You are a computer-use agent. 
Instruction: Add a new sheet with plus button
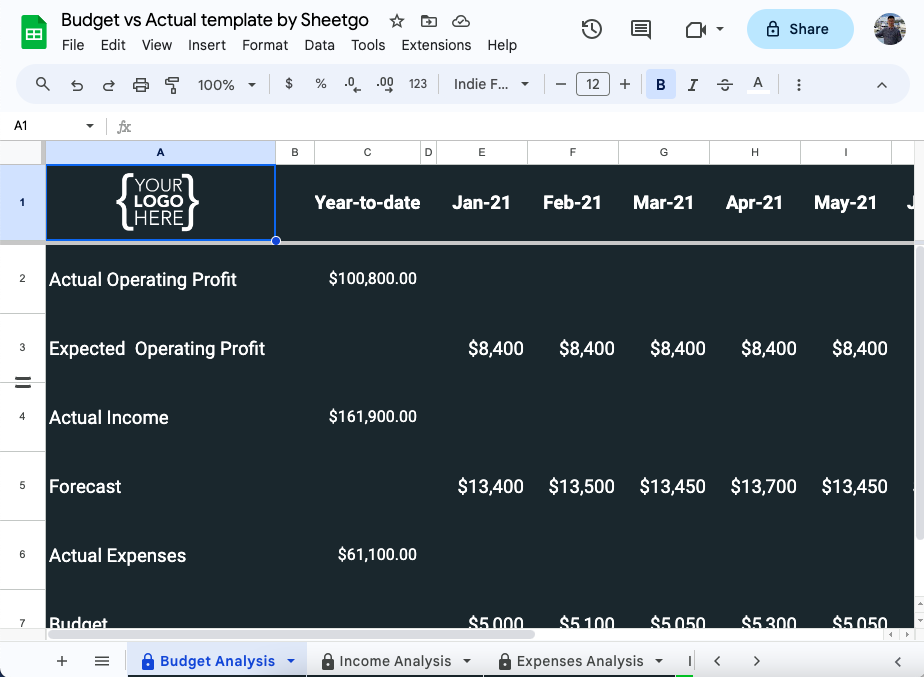(x=62, y=661)
